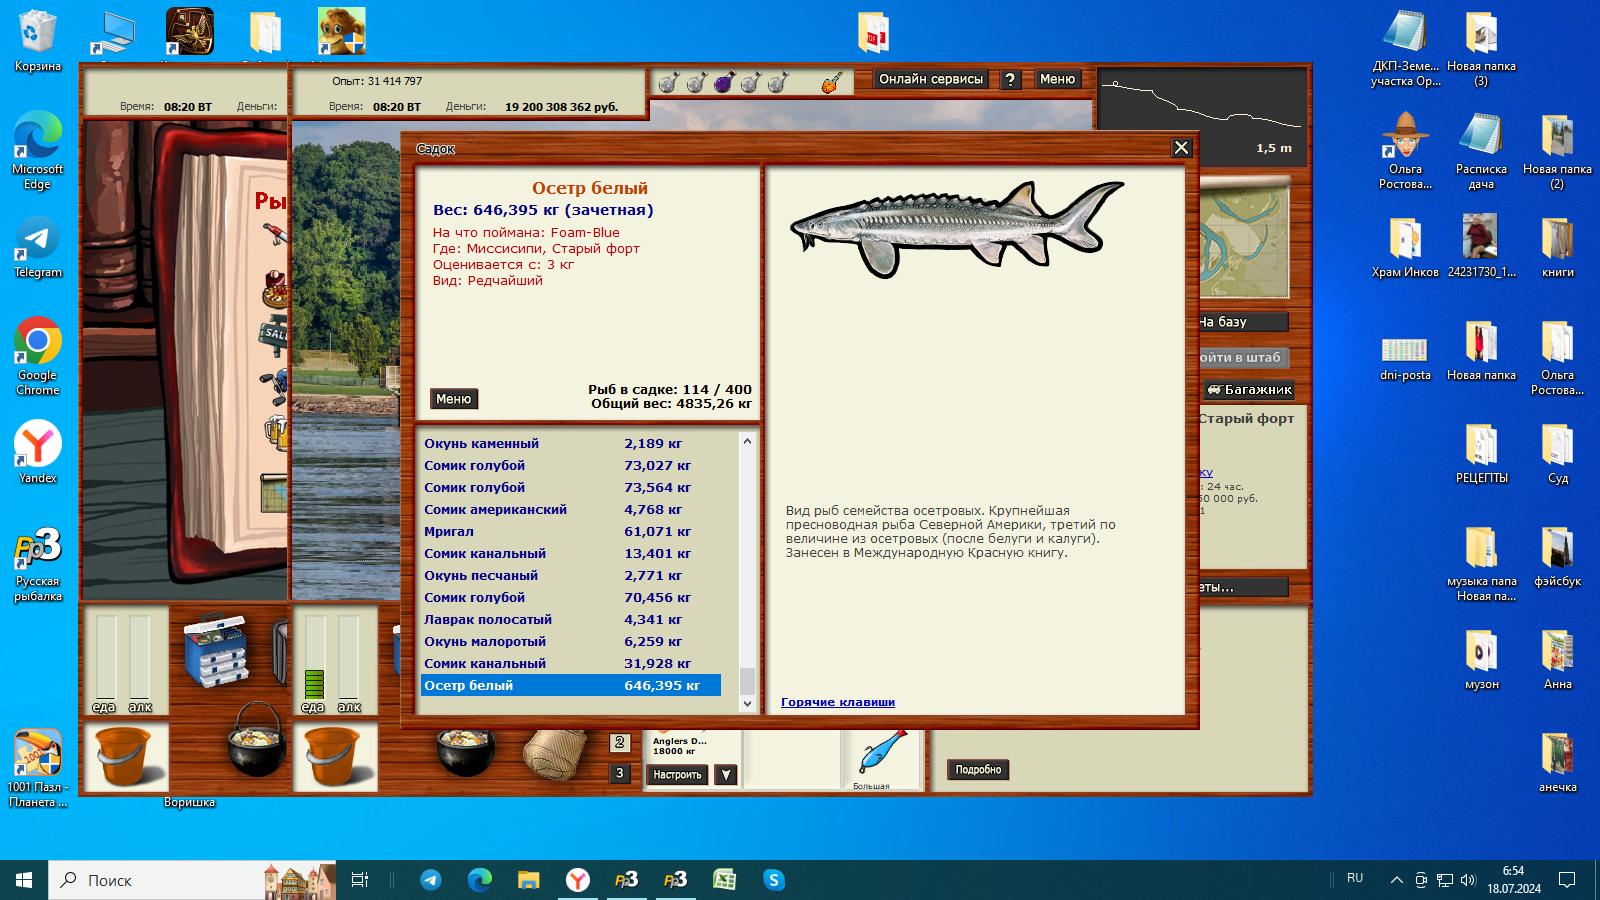The width and height of the screenshot is (1600, 900).
Task: Click the fish list scrollbar thumb
Action: (747, 681)
